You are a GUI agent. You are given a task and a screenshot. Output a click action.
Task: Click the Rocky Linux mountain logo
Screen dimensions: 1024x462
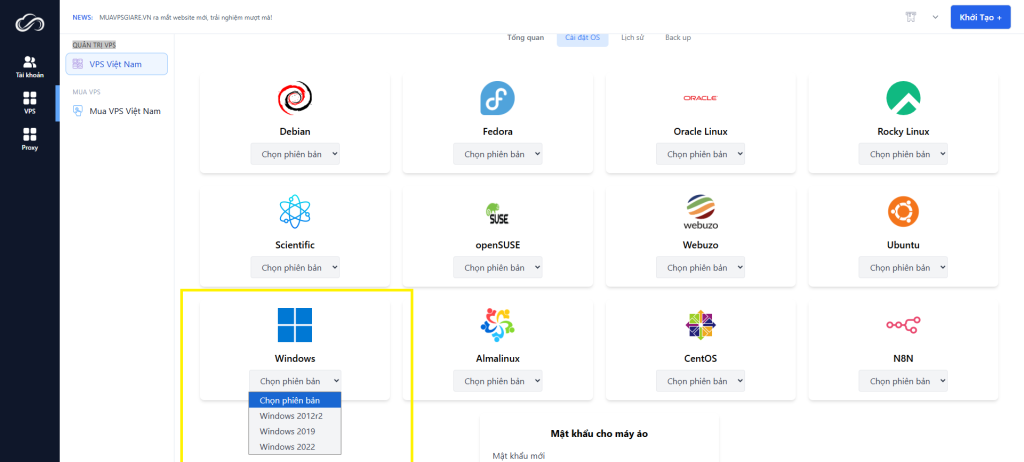click(902, 98)
